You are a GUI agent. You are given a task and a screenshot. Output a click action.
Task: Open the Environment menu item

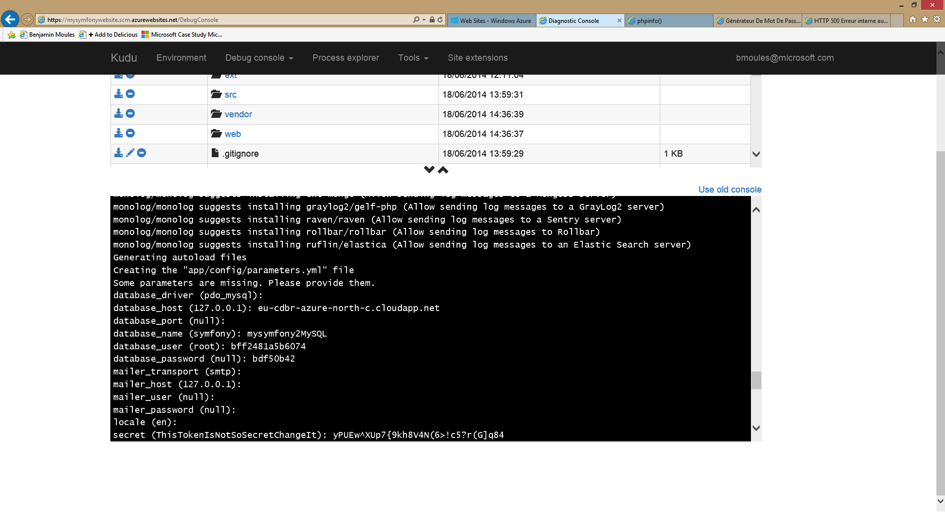click(x=181, y=58)
